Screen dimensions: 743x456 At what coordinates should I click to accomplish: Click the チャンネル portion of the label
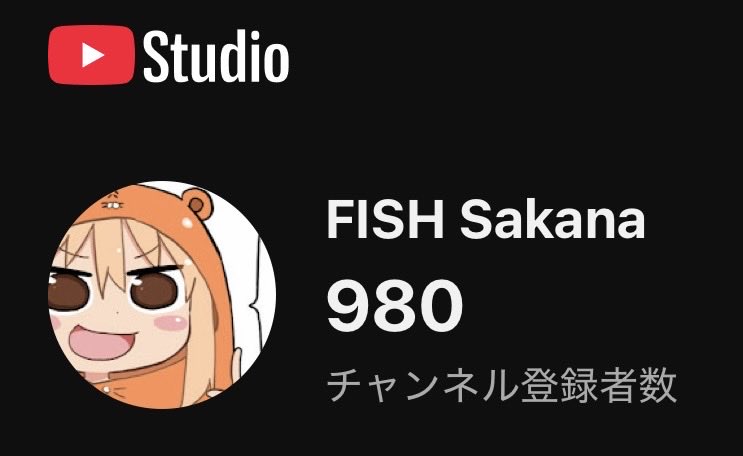[422, 385]
